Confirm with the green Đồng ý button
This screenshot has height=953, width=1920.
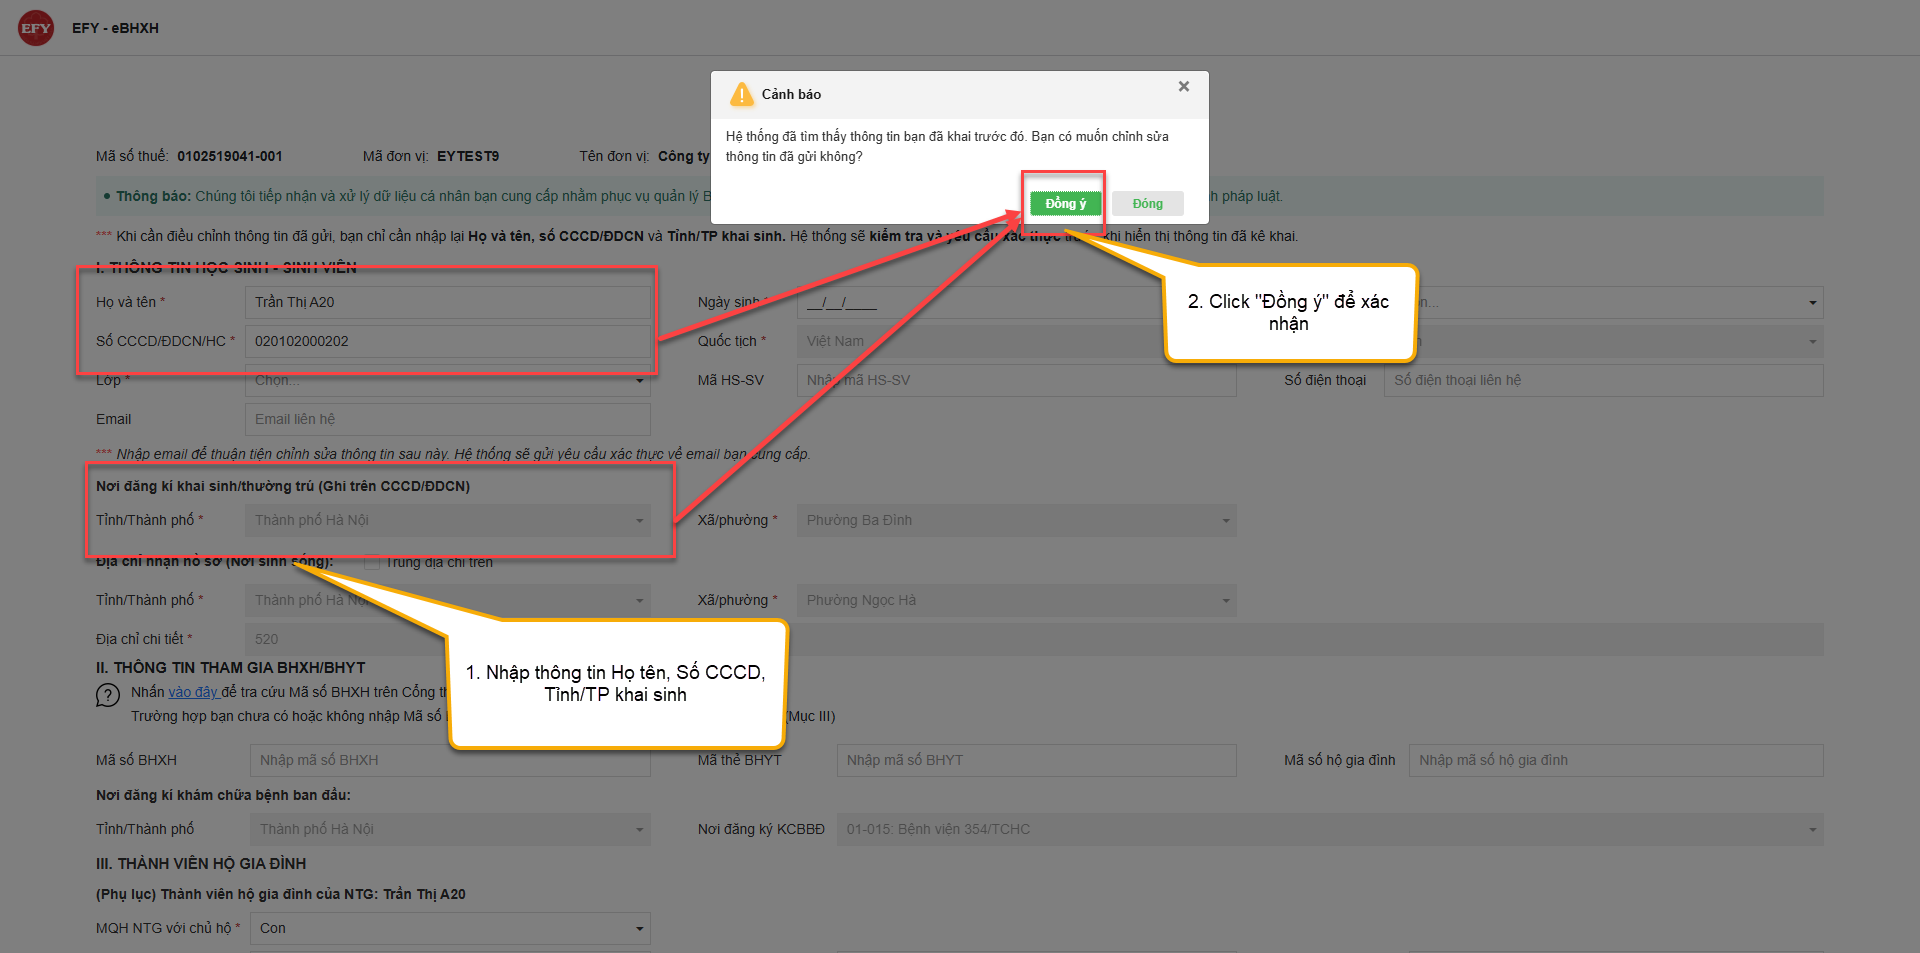pos(1065,203)
